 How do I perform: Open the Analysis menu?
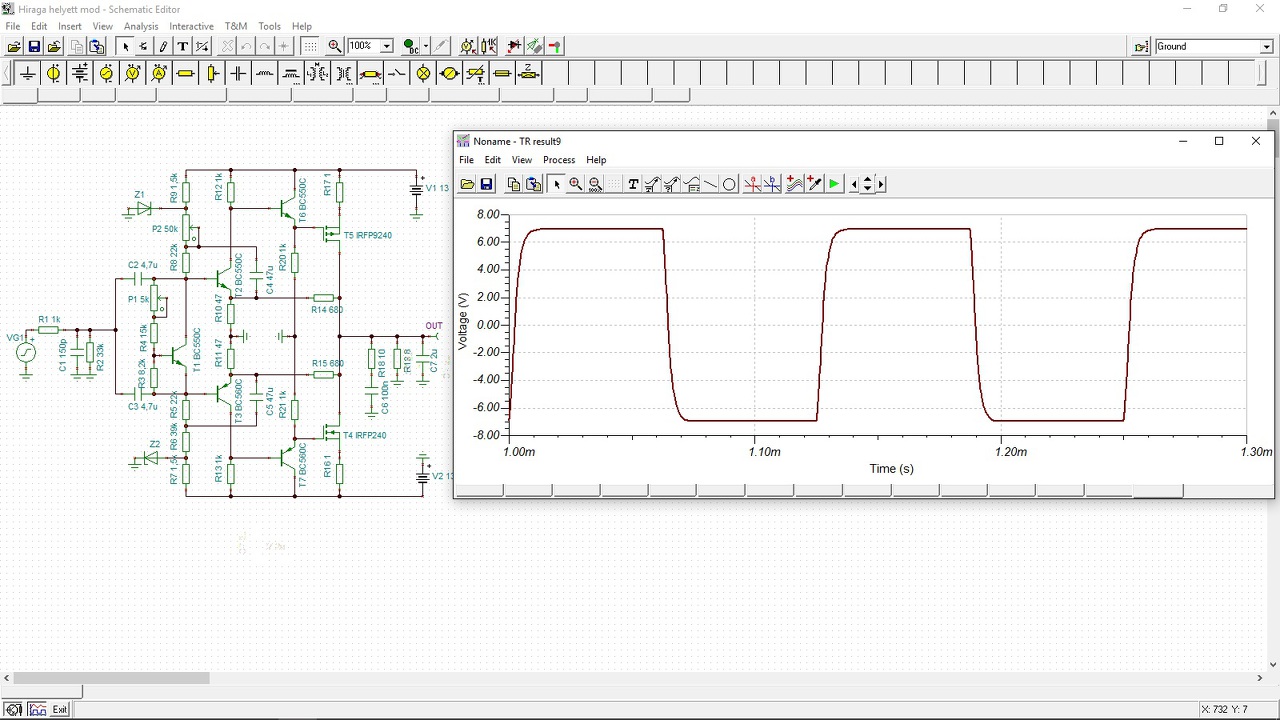[141, 26]
